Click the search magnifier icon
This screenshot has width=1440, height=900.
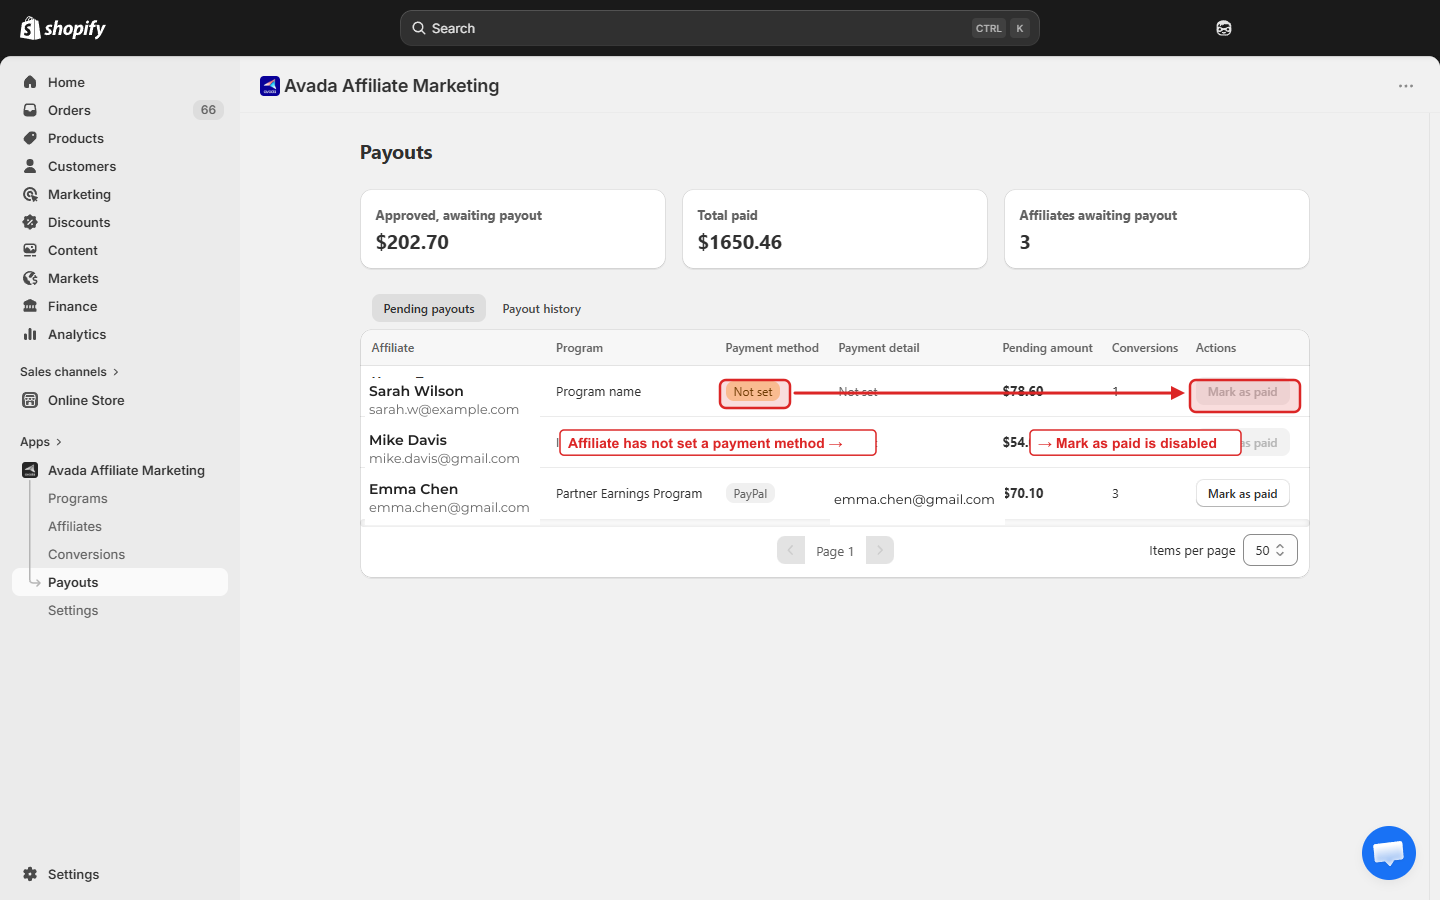419,28
